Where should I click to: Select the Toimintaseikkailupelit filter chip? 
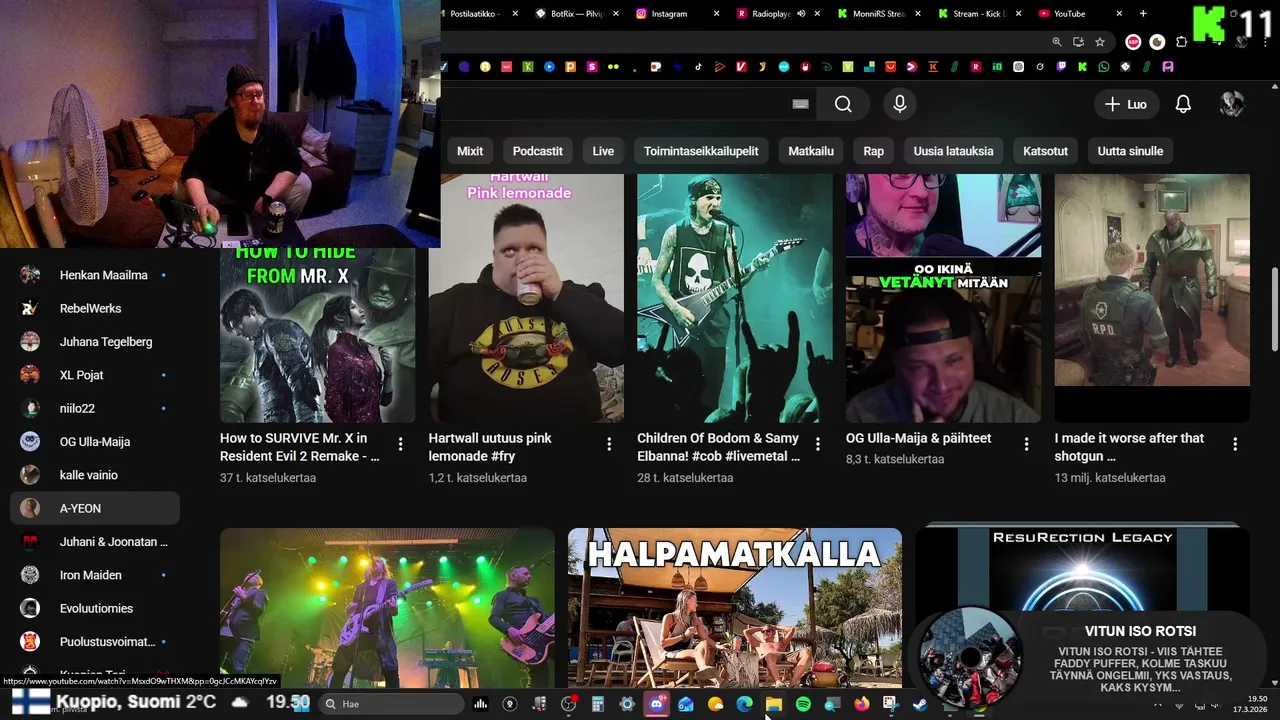[701, 151]
